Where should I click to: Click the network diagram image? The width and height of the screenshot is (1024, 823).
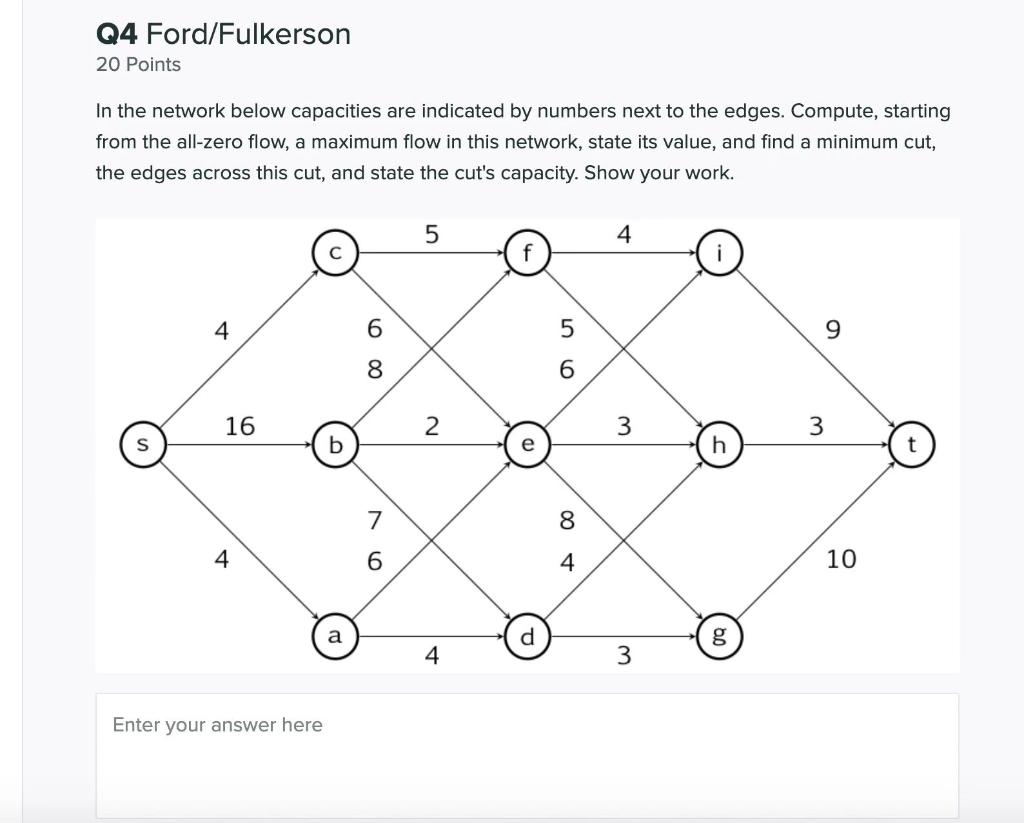[527, 445]
